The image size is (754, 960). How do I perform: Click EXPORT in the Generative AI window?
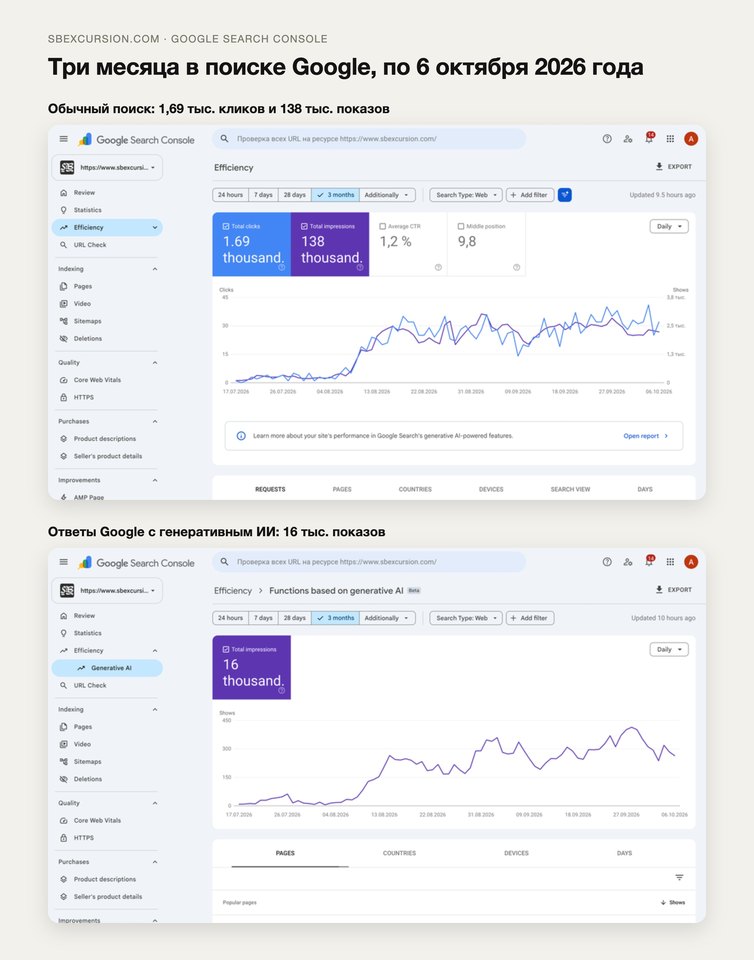point(674,590)
